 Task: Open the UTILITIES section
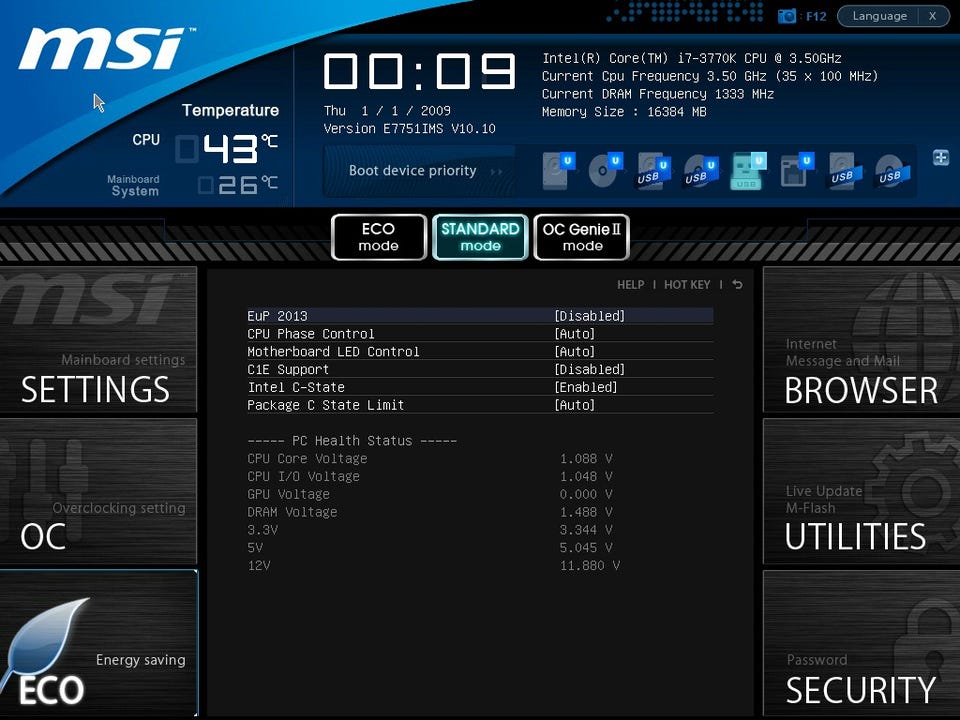point(861,491)
